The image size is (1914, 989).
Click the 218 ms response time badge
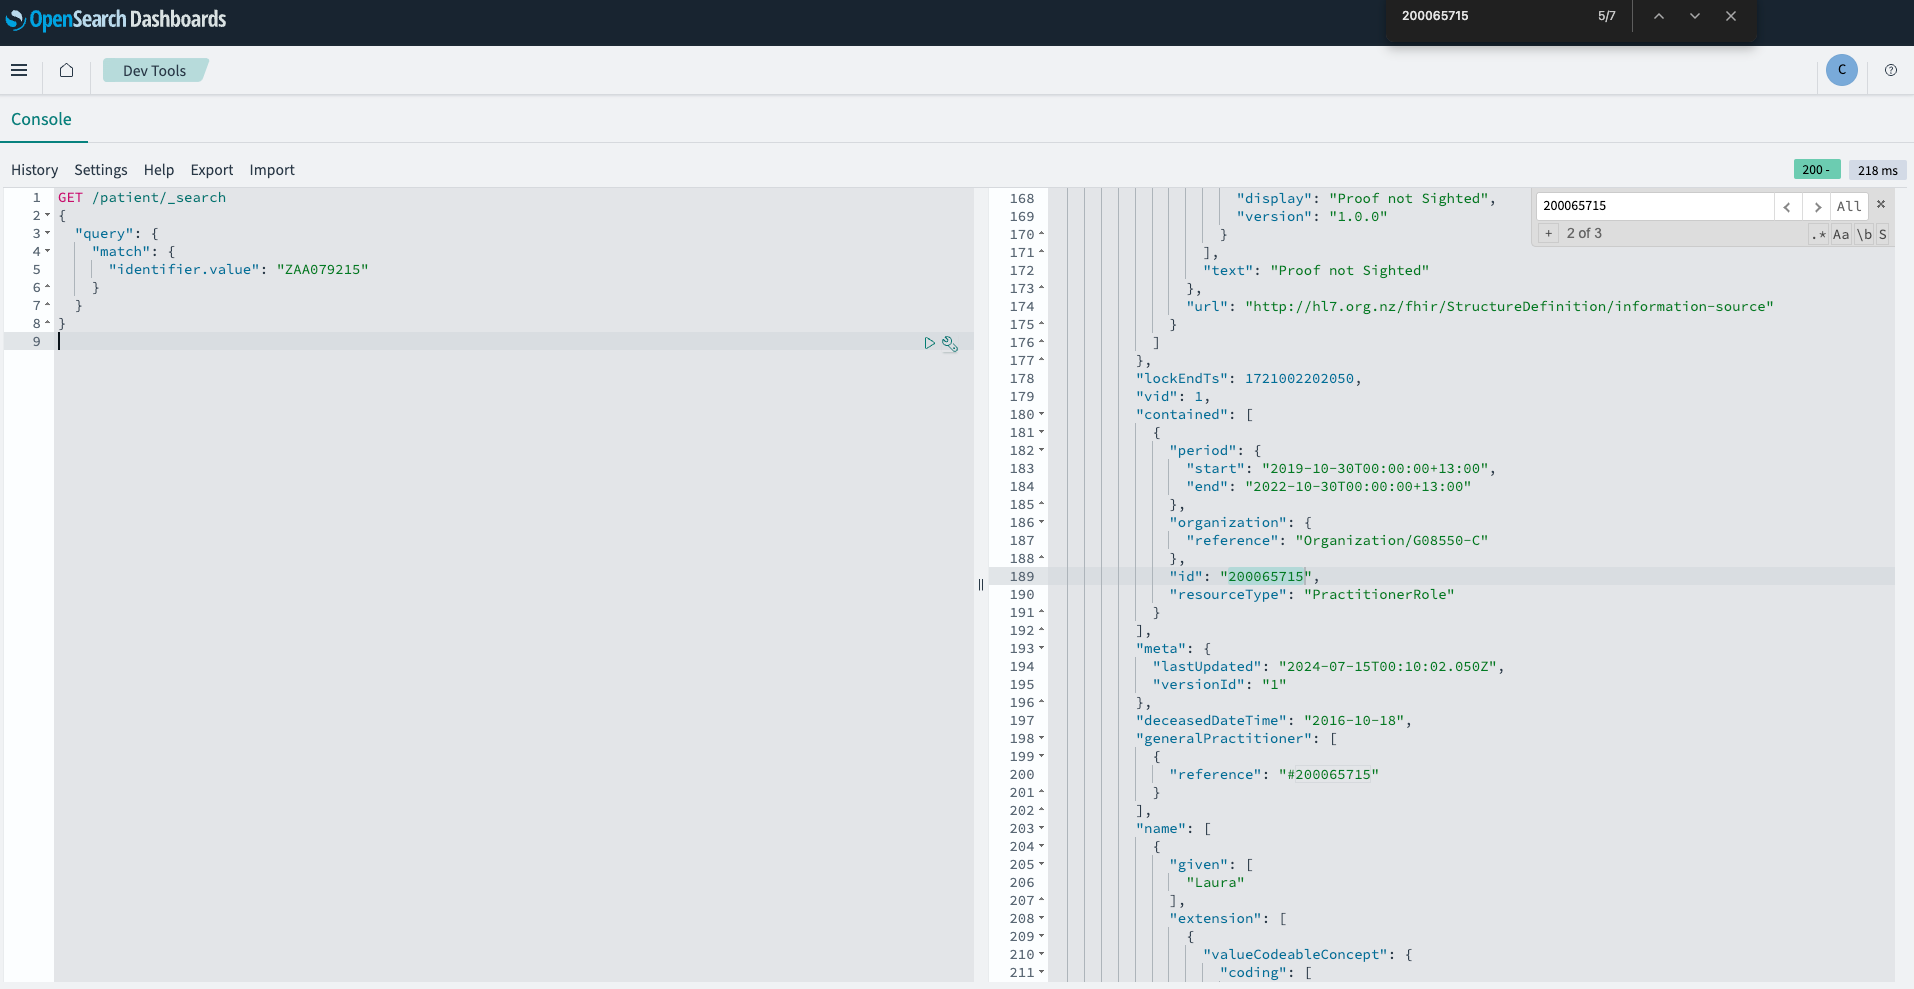(x=1877, y=170)
